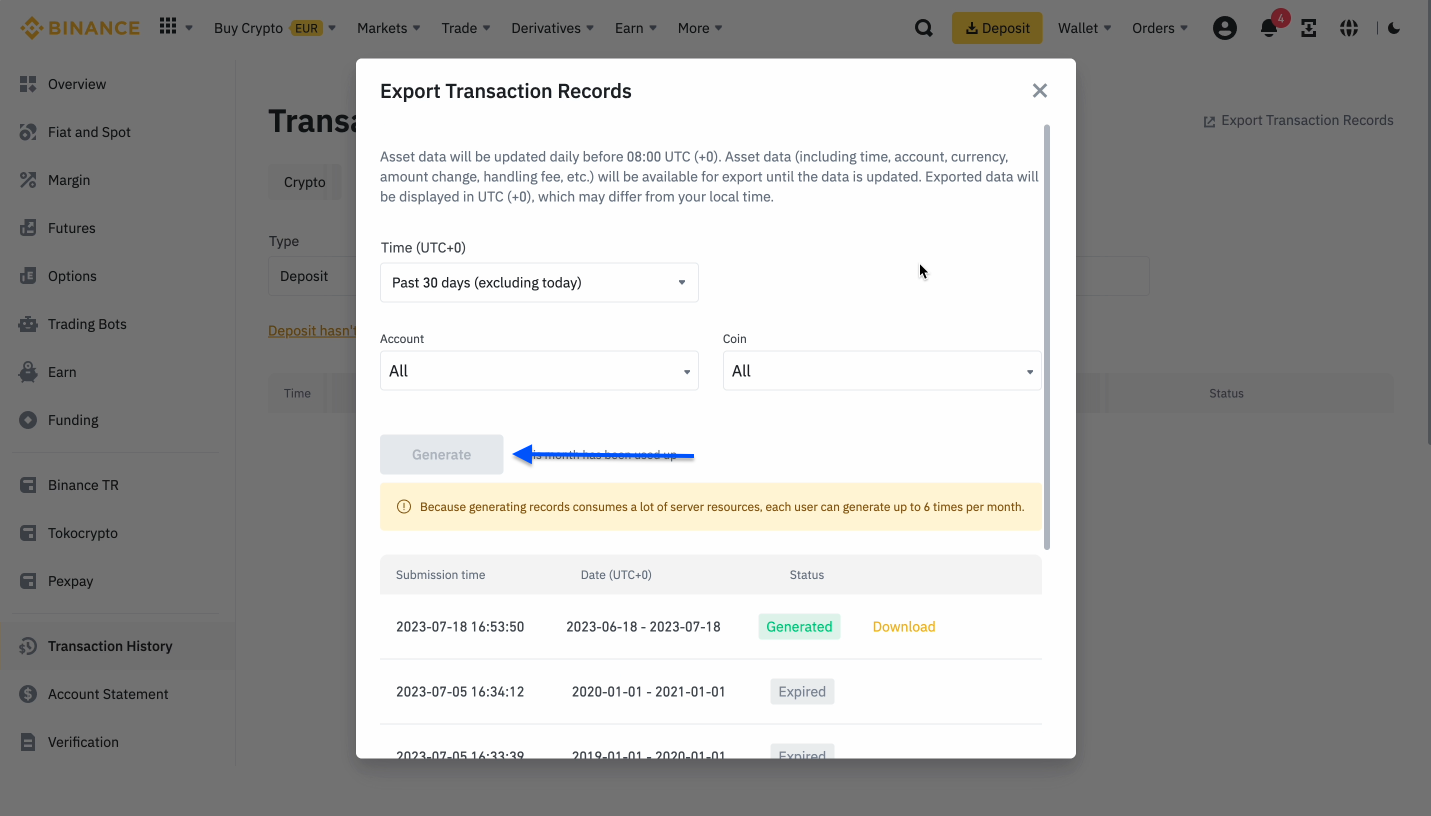The height and width of the screenshot is (816, 1431).
Task: Click date range 2020-01-01 - 2021-01-01
Action: click(649, 692)
